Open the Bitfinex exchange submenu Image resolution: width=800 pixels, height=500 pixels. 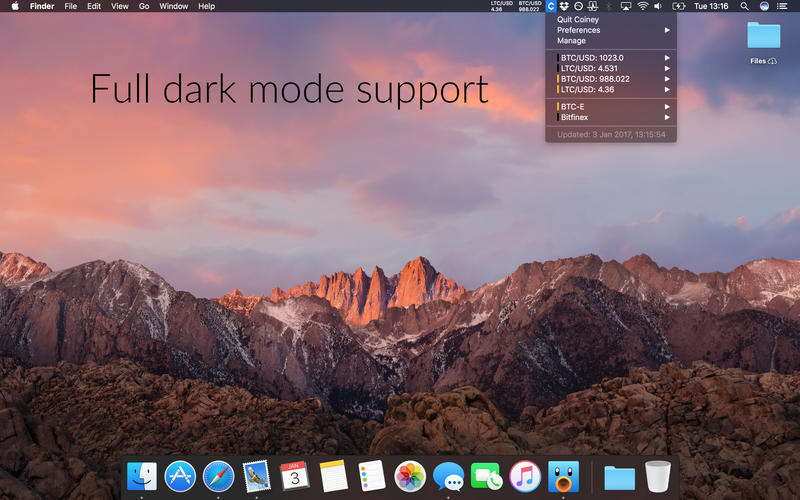tap(611, 117)
